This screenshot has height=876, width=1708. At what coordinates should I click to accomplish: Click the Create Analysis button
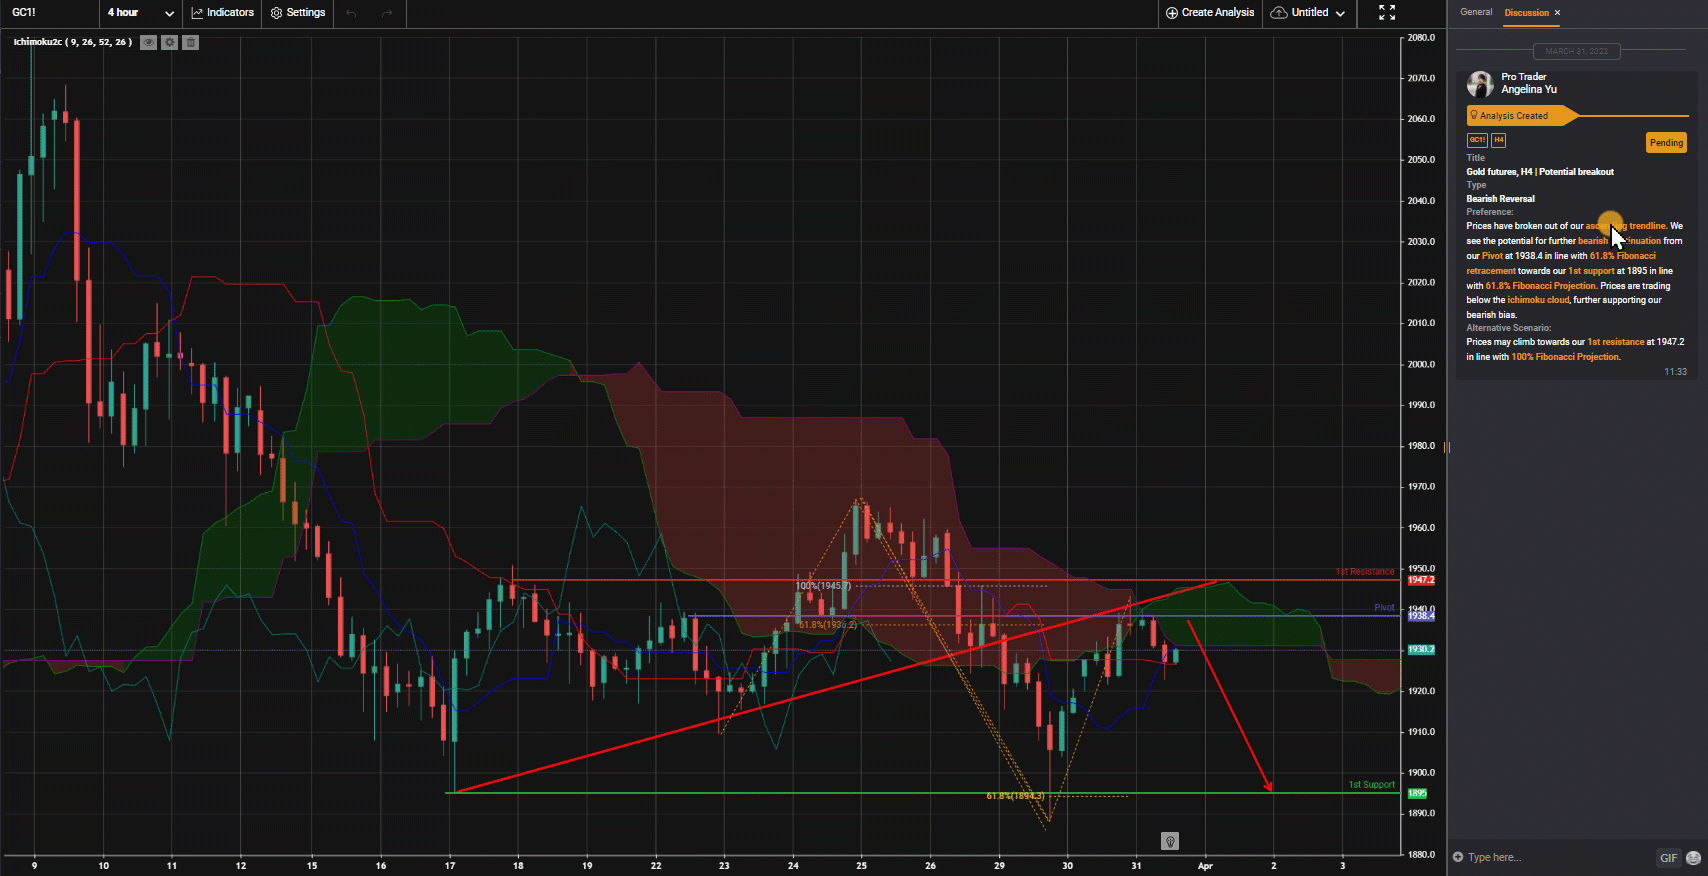[1210, 13]
